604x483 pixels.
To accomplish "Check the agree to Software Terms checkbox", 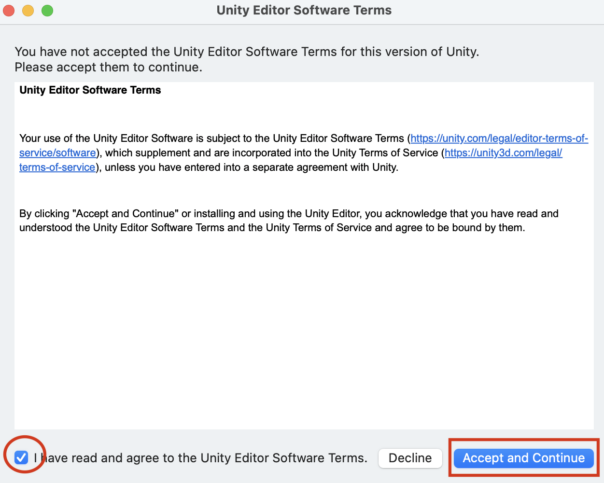I will (x=21, y=458).
